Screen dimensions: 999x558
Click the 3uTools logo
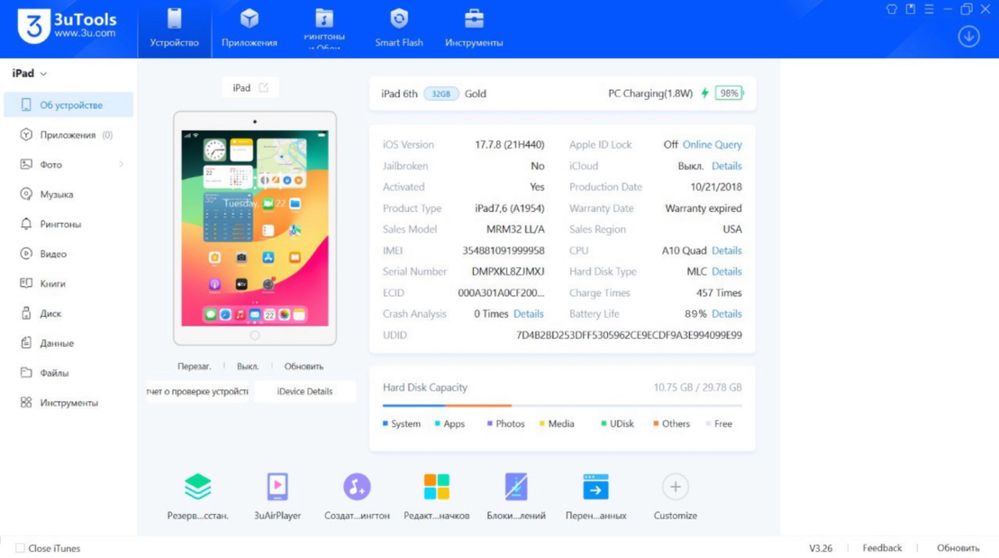[x=67, y=25]
